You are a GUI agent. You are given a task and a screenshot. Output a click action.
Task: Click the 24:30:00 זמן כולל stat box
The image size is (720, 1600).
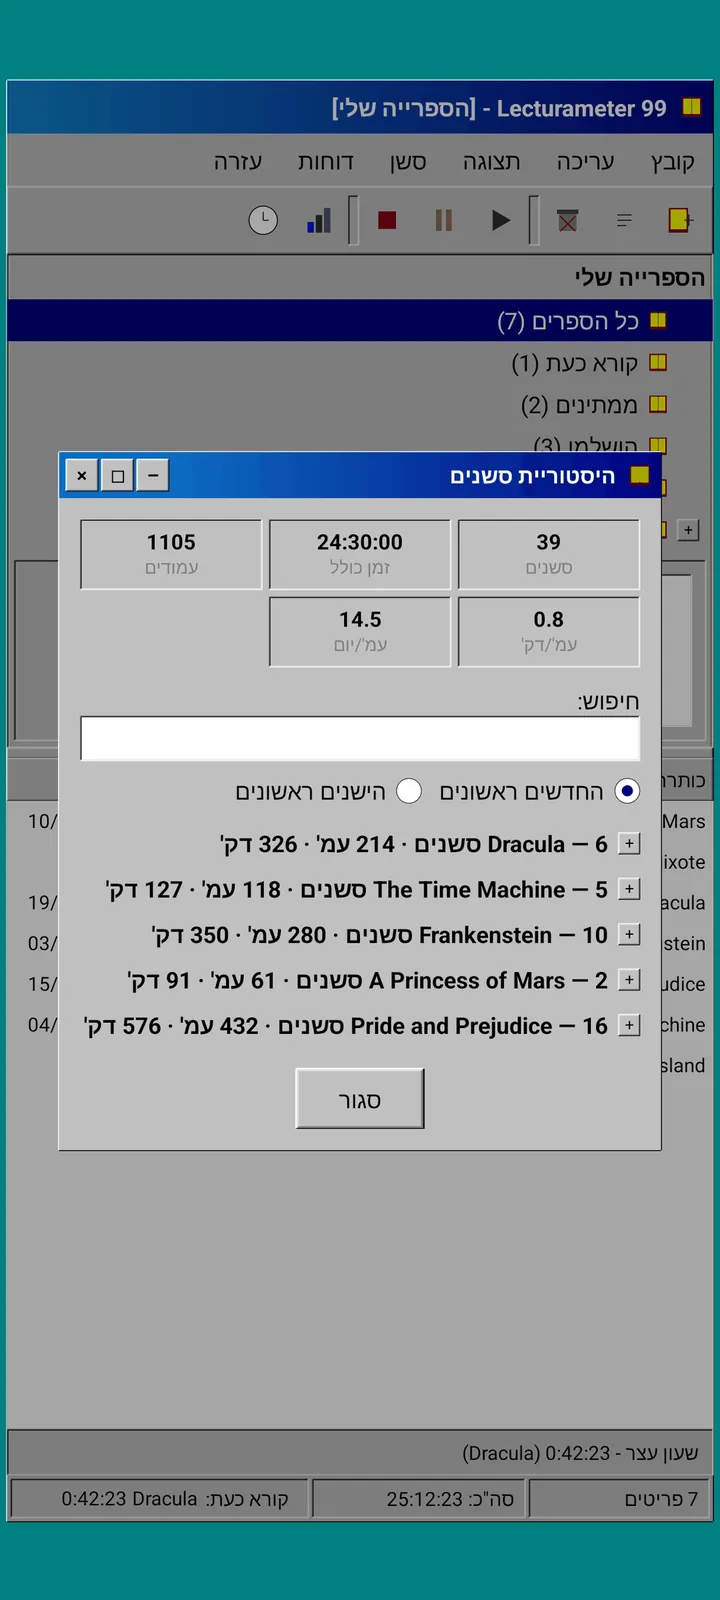point(360,554)
